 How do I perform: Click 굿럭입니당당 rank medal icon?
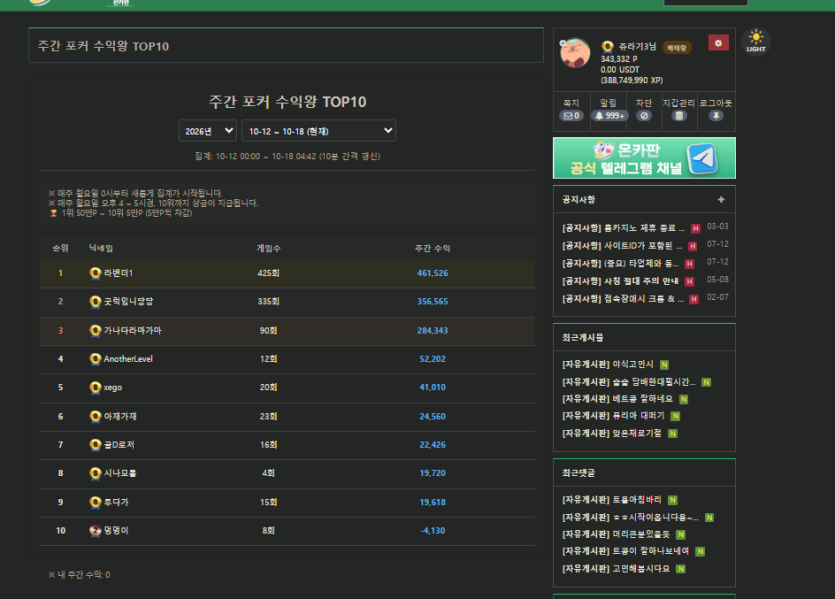95,301
